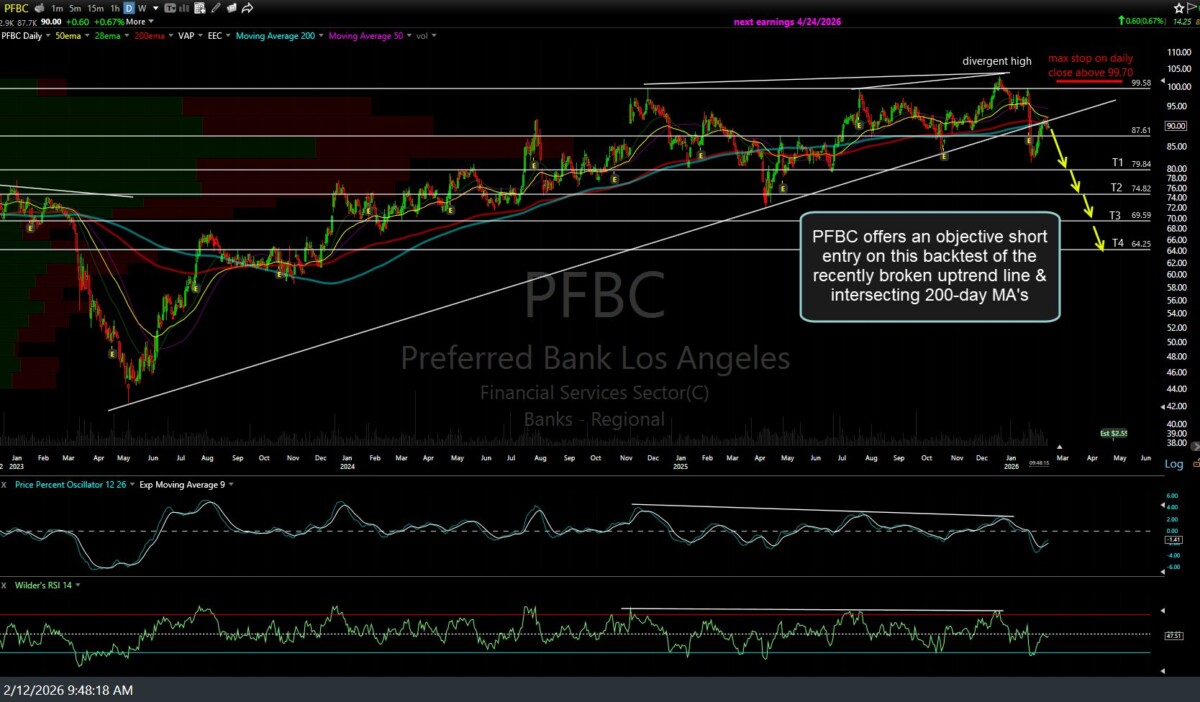This screenshot has height=702, width=1200.
Task: Open the chart template grid icon
Action: click(x=199, y=9)
